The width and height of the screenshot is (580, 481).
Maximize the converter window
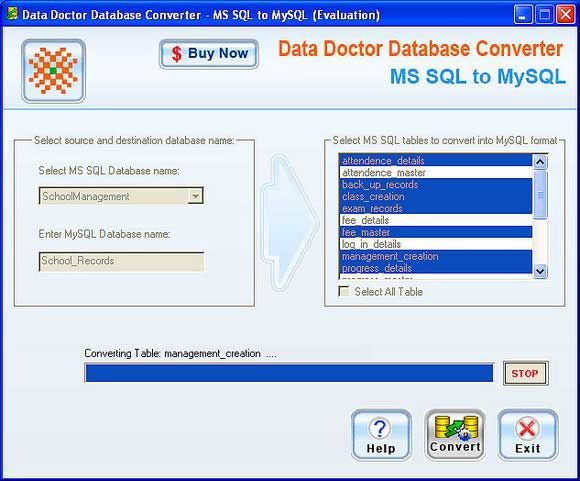(544, 15)
